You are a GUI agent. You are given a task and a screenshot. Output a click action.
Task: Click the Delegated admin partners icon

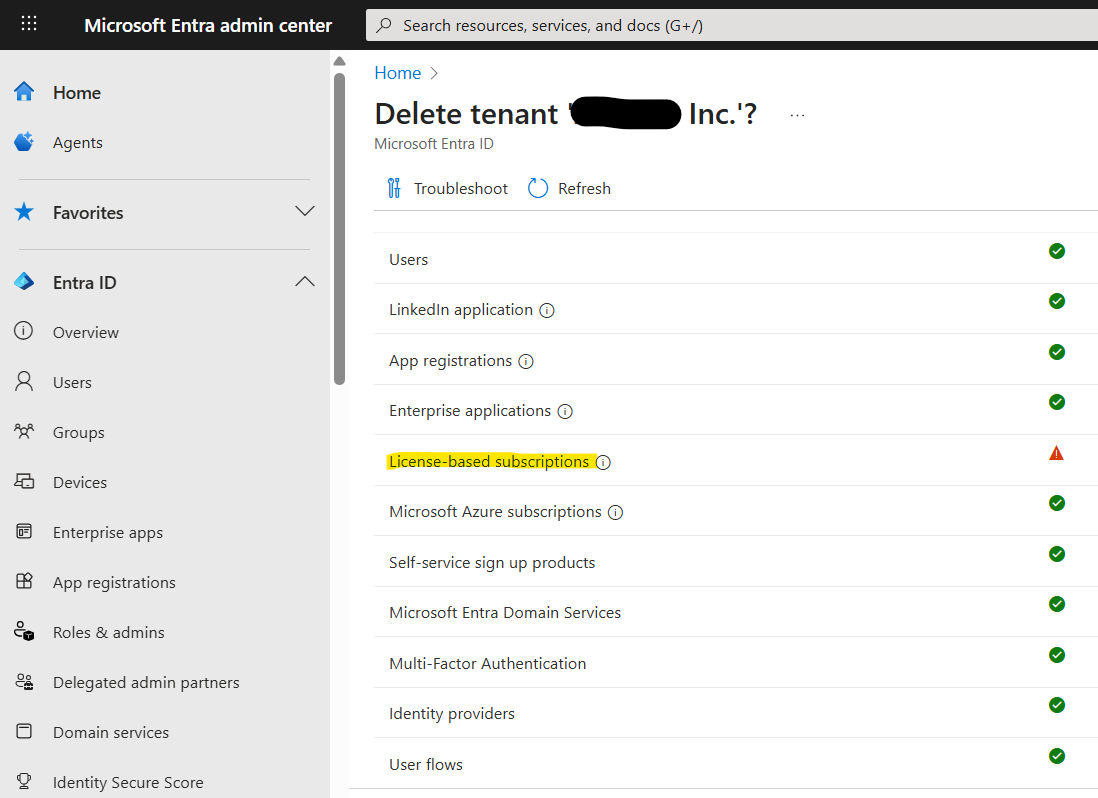point(24,681)
